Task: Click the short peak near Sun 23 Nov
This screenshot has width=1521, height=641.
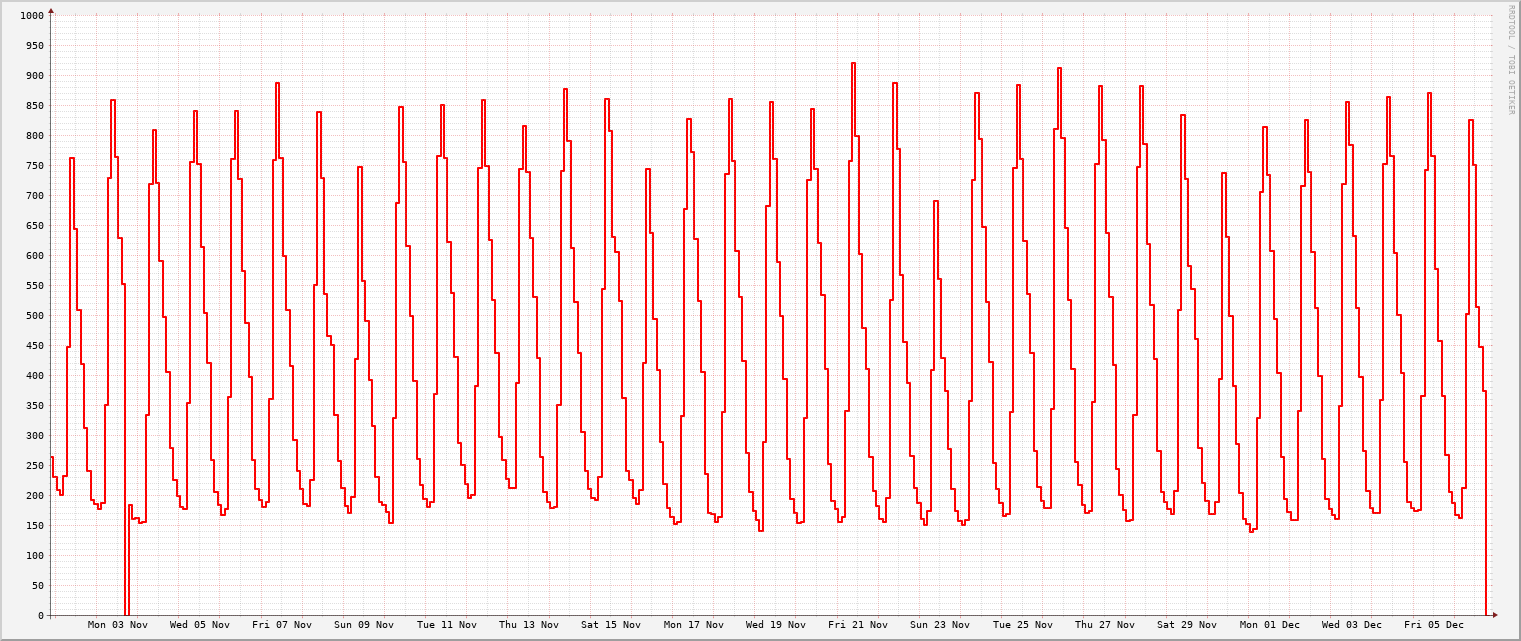Action: click(938, 205)
